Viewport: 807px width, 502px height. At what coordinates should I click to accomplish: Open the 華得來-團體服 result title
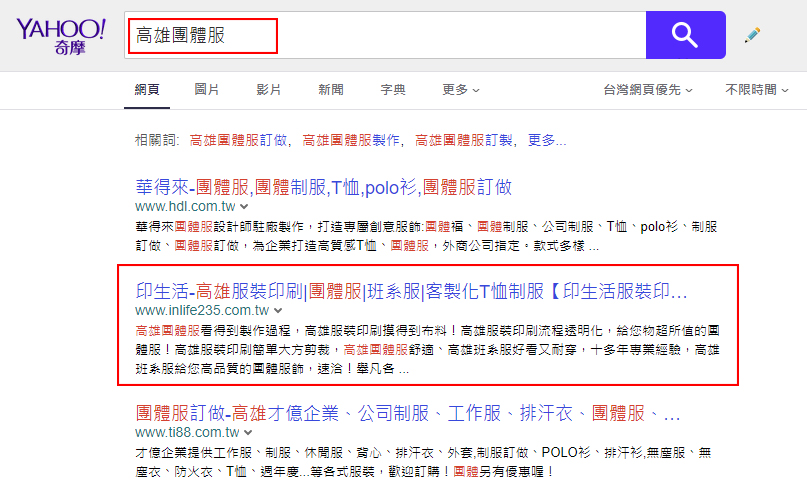[x=324, y=187]
